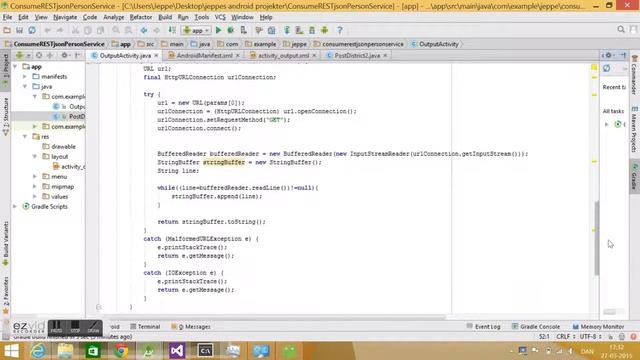
Task: Click the Copy icon in toolbar
Action: click(88, 30)
